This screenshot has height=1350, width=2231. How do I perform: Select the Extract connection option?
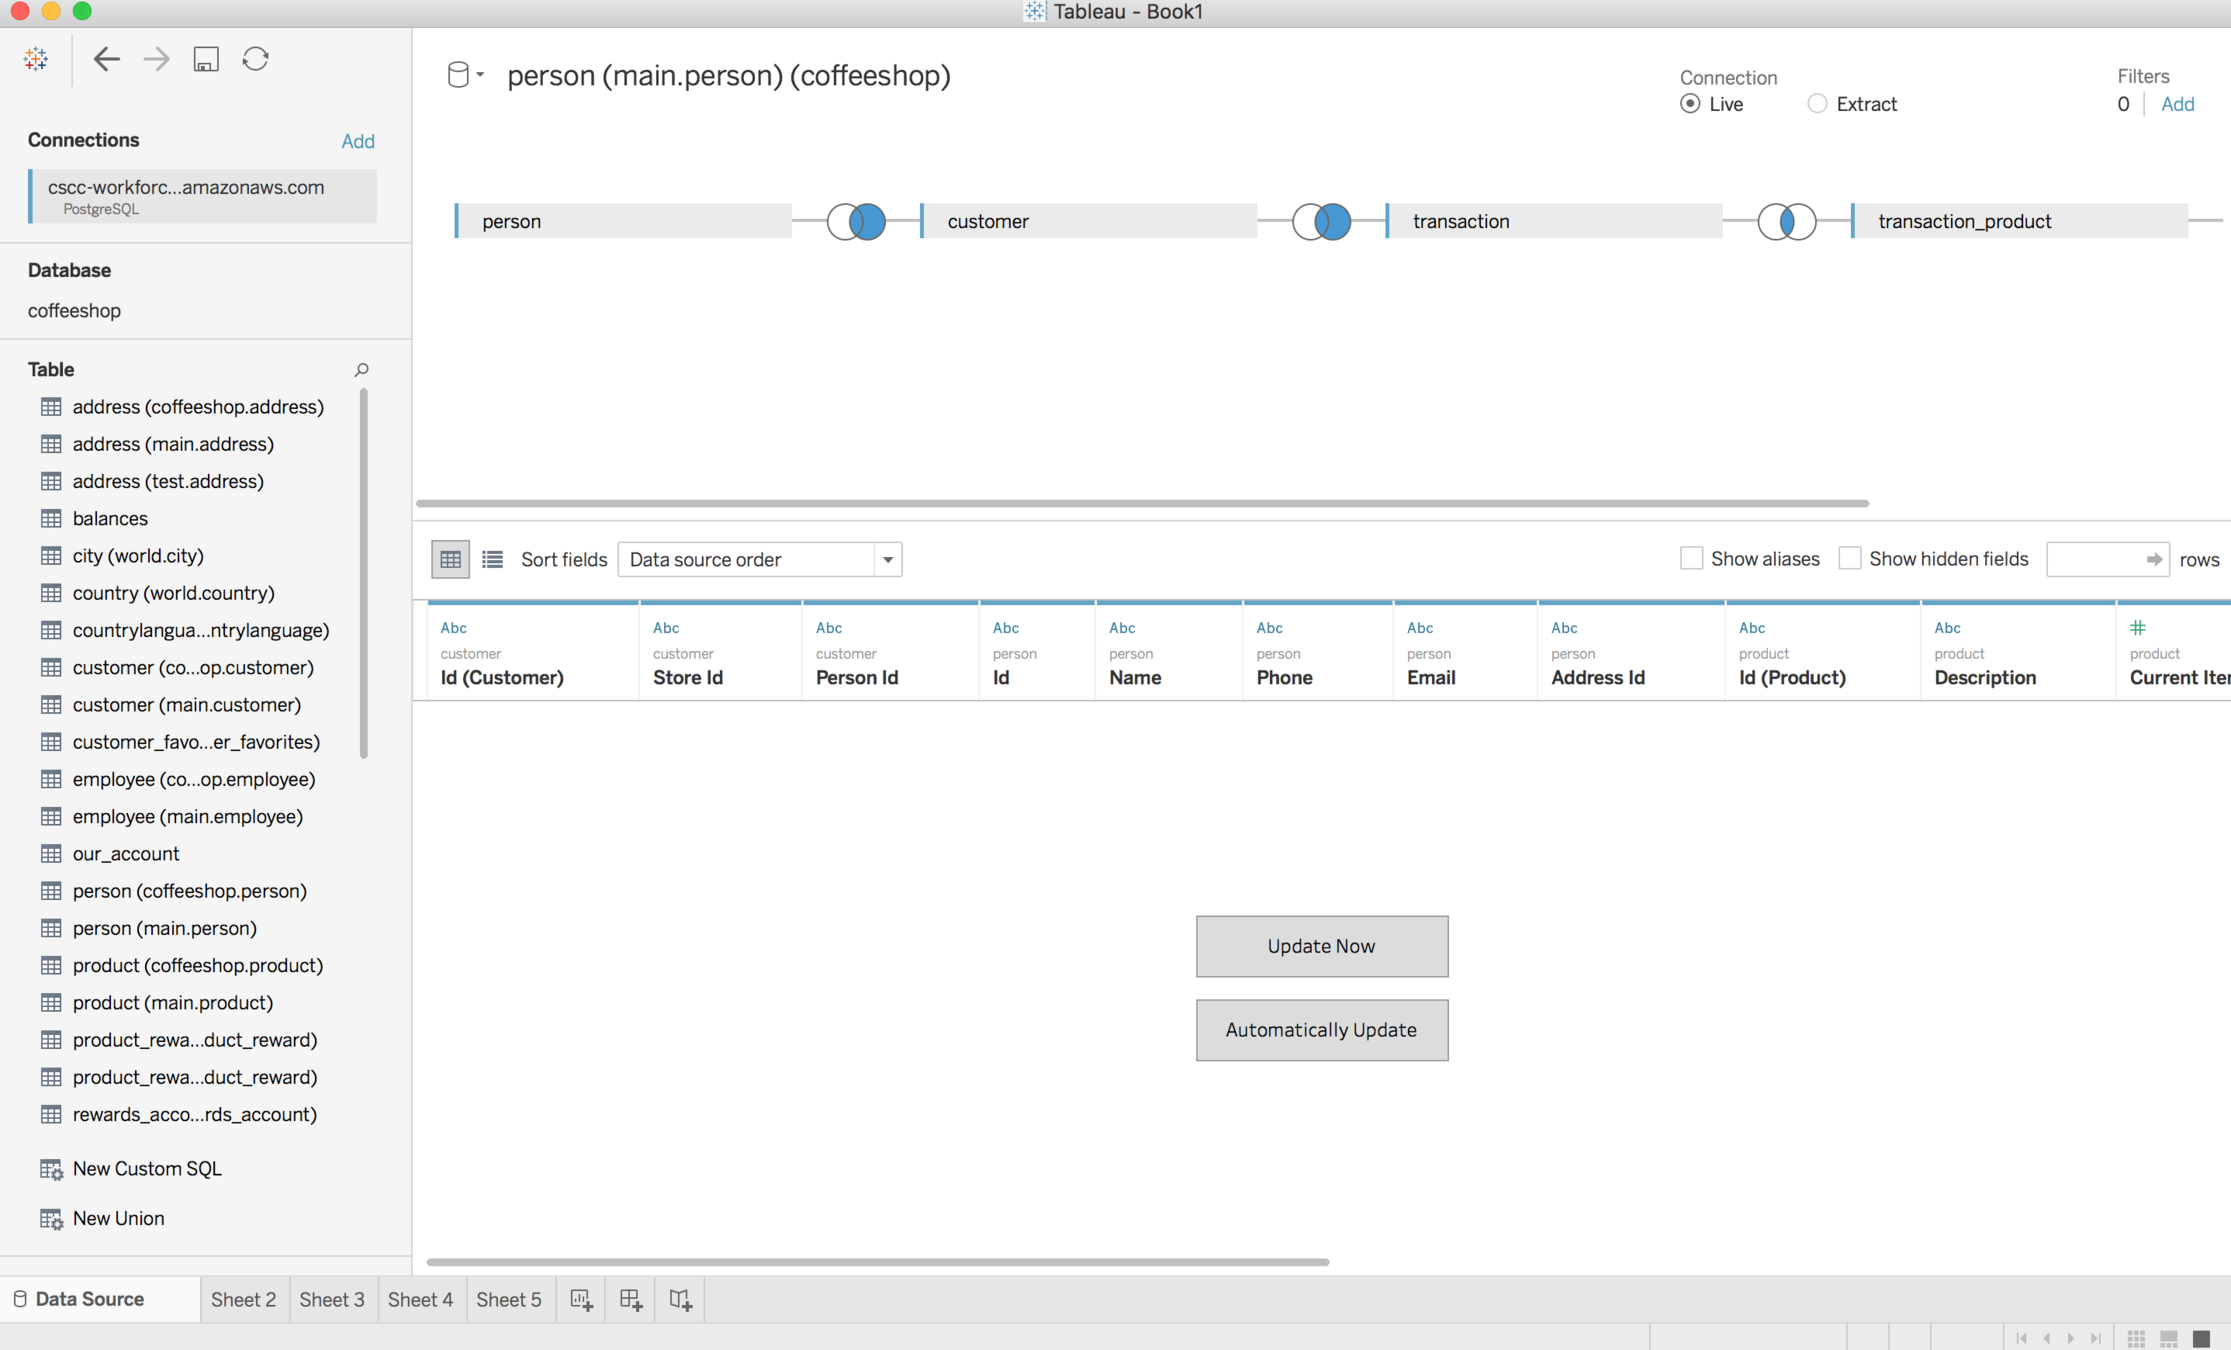1817,104
